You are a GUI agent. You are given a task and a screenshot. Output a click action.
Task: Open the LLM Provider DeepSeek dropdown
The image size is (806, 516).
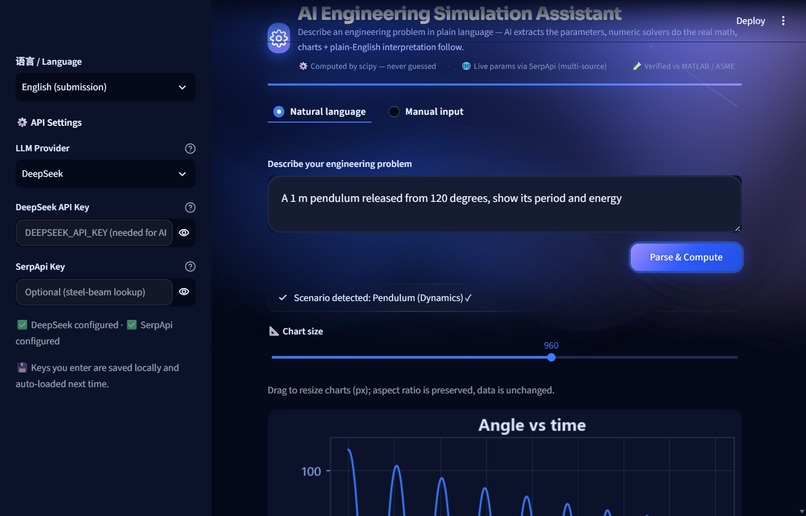pos(105,174)
